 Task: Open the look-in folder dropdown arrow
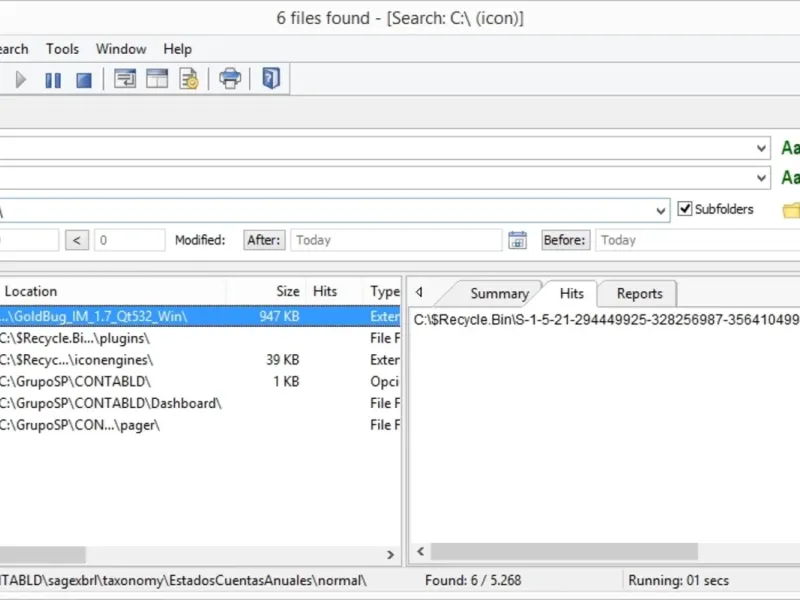[x=661, y=211]
